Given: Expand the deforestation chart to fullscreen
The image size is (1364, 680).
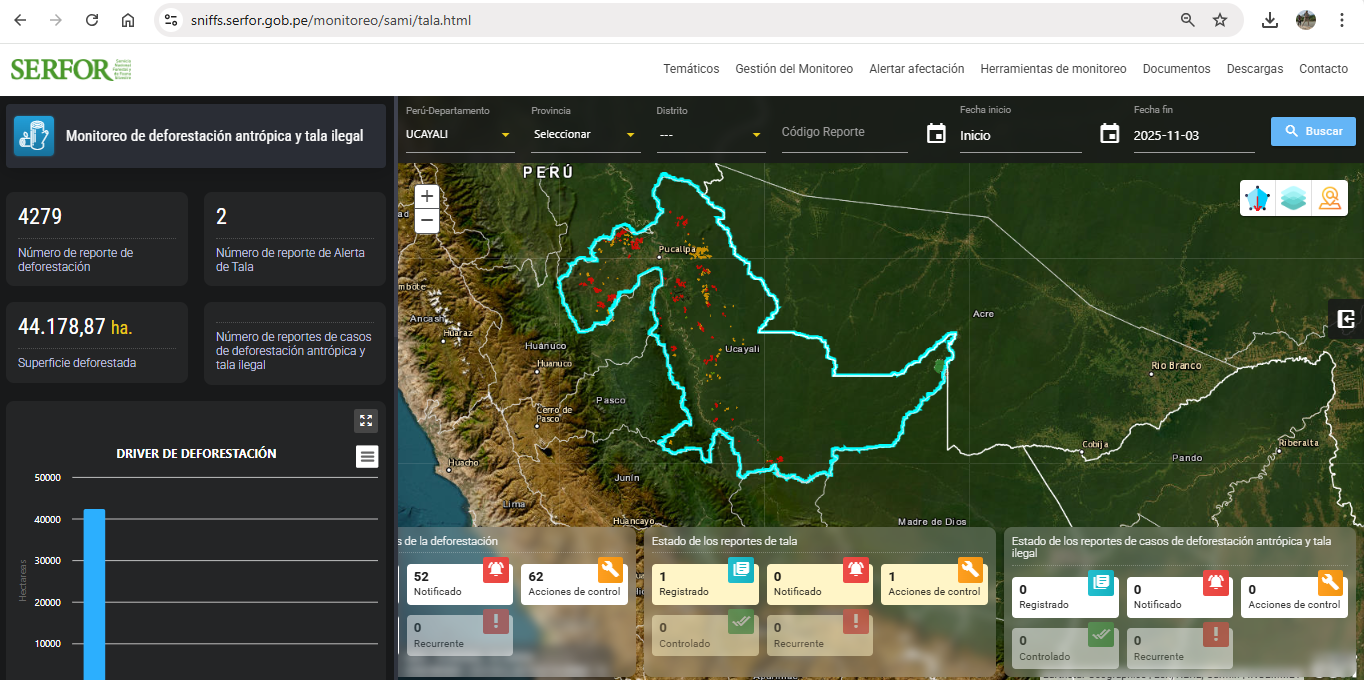Looking at the screenshot, I should pos(366,421).
